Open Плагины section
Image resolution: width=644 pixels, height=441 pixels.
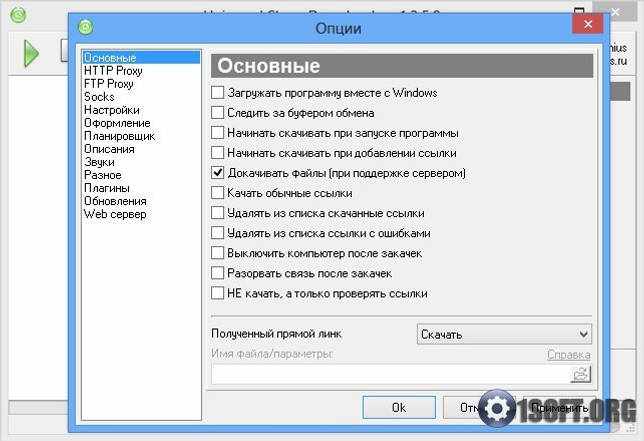tap(107, 188)
